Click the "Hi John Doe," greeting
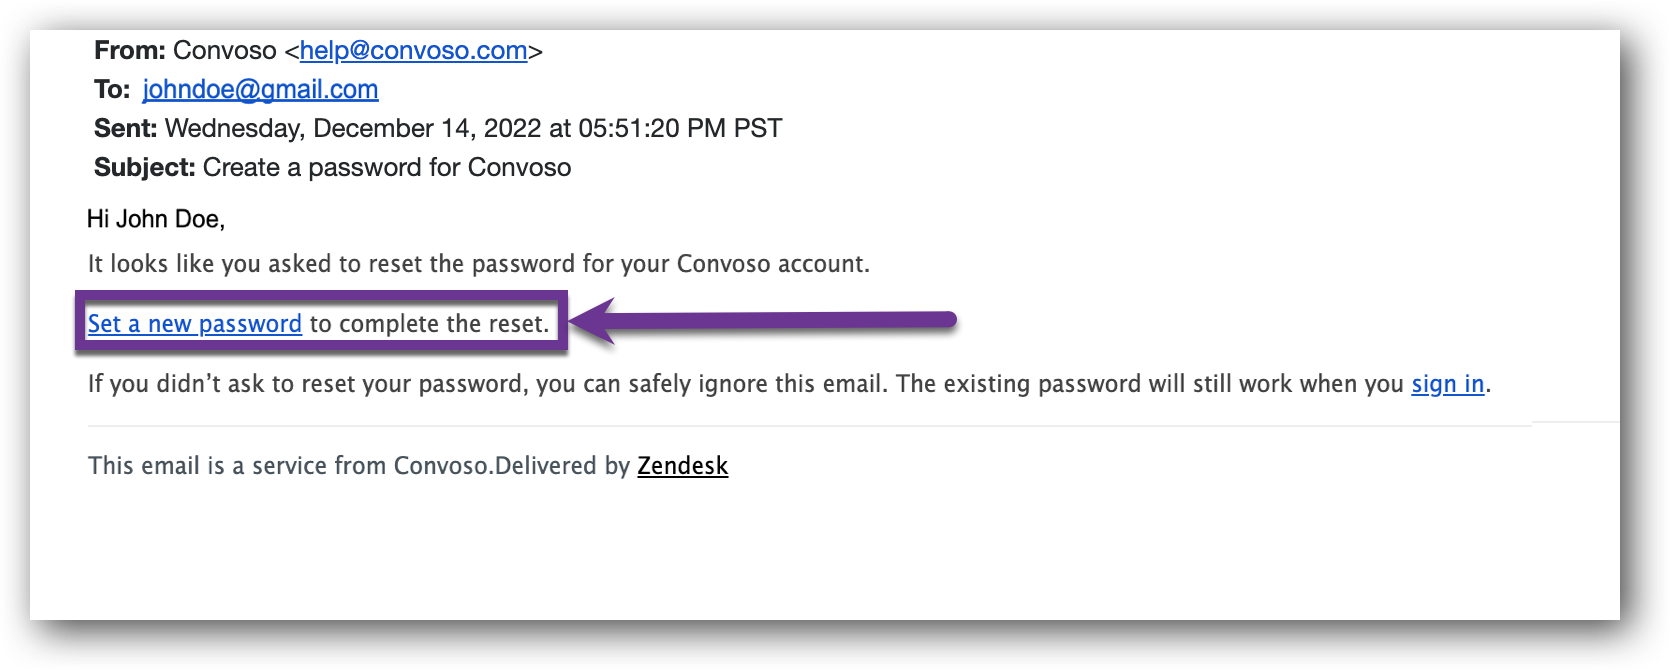1670x670 pixels. 156,219
